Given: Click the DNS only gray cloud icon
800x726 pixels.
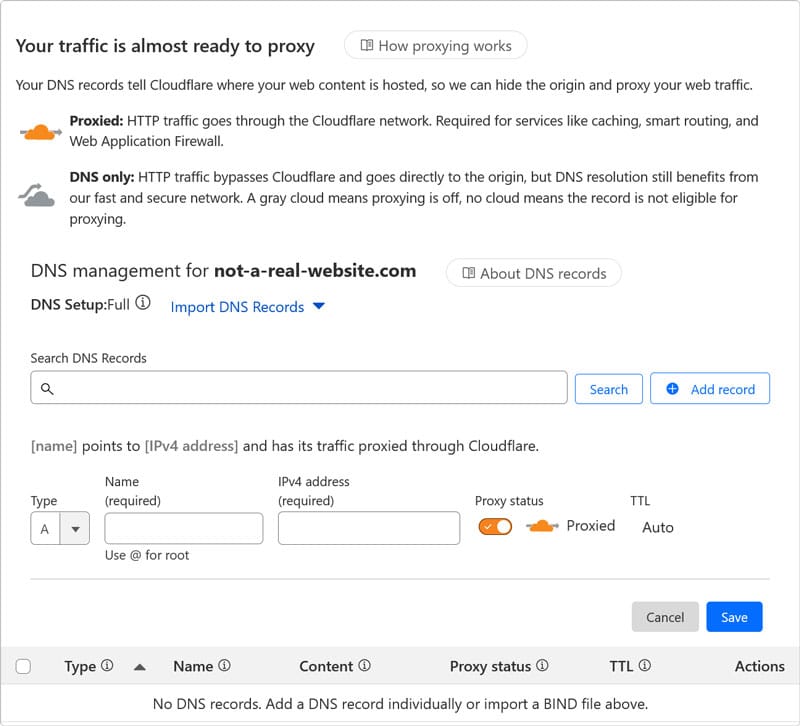Looking at the screenshot, I should pos(36,195).
